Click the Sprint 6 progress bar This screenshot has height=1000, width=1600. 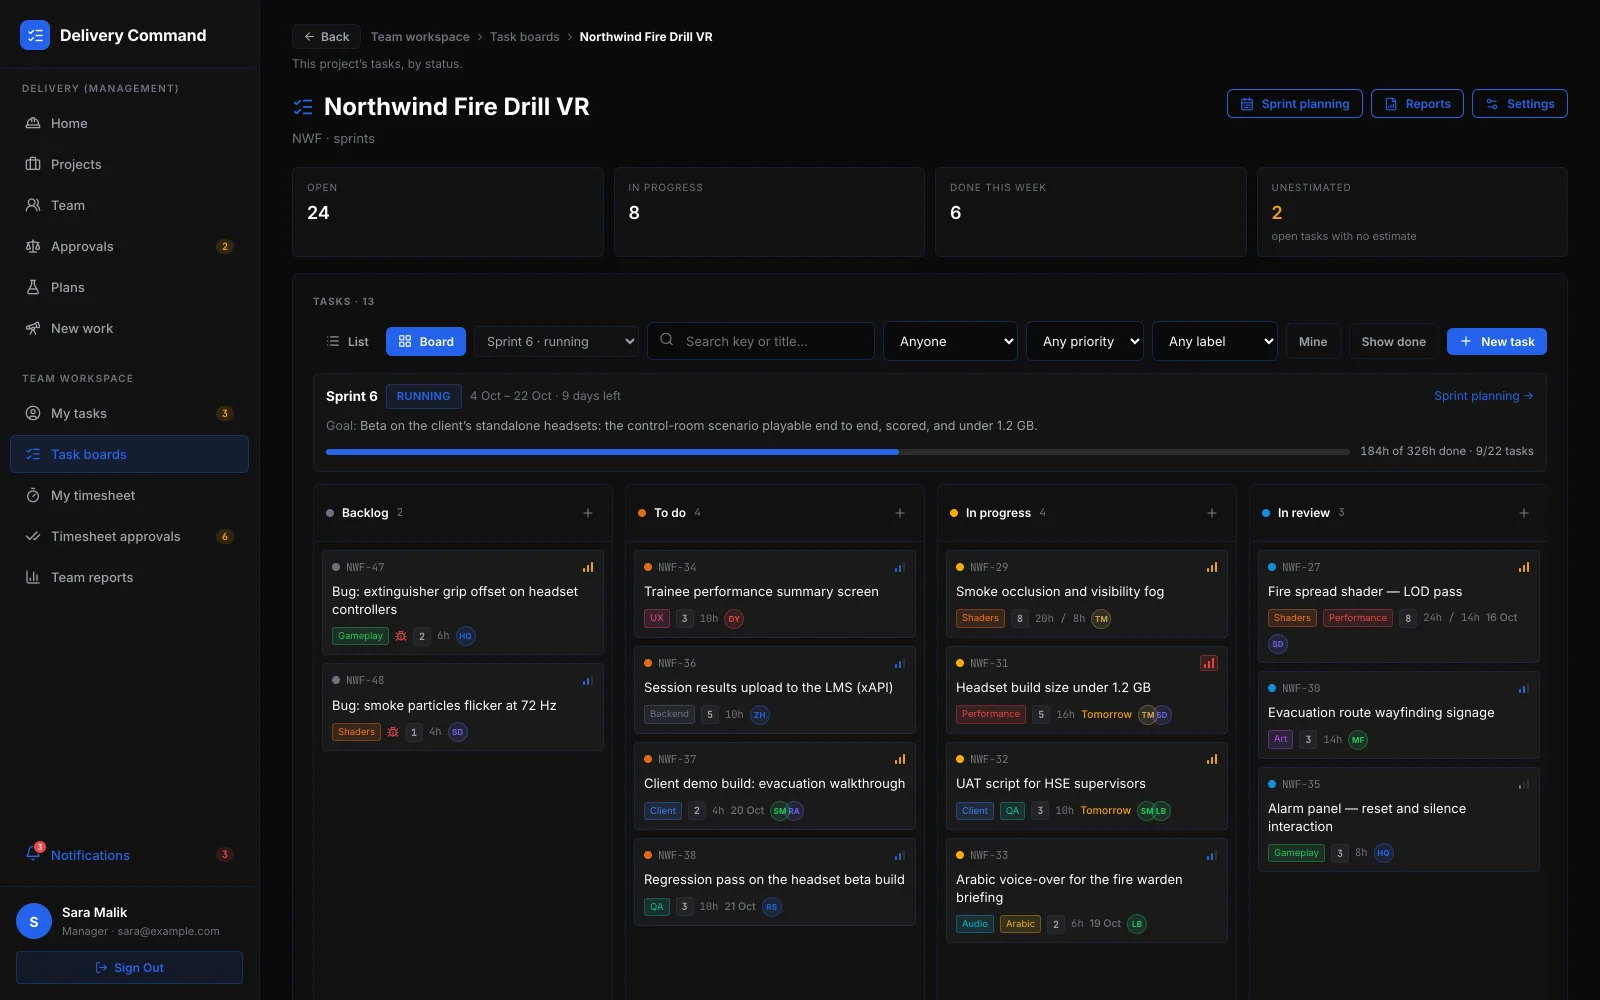pos(838,452)
